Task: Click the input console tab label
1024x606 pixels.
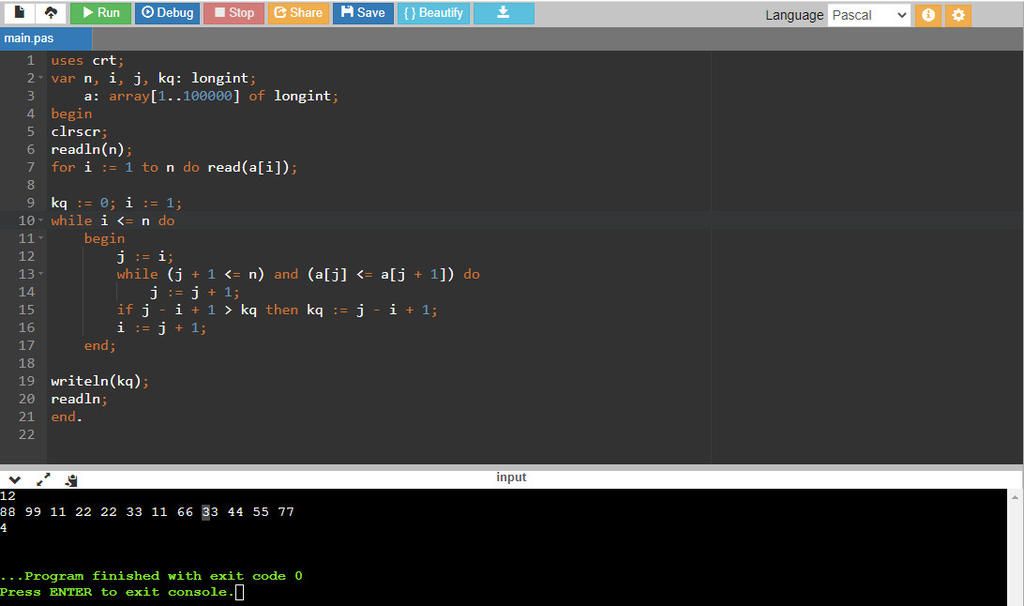Action: (x=511, y=477)
